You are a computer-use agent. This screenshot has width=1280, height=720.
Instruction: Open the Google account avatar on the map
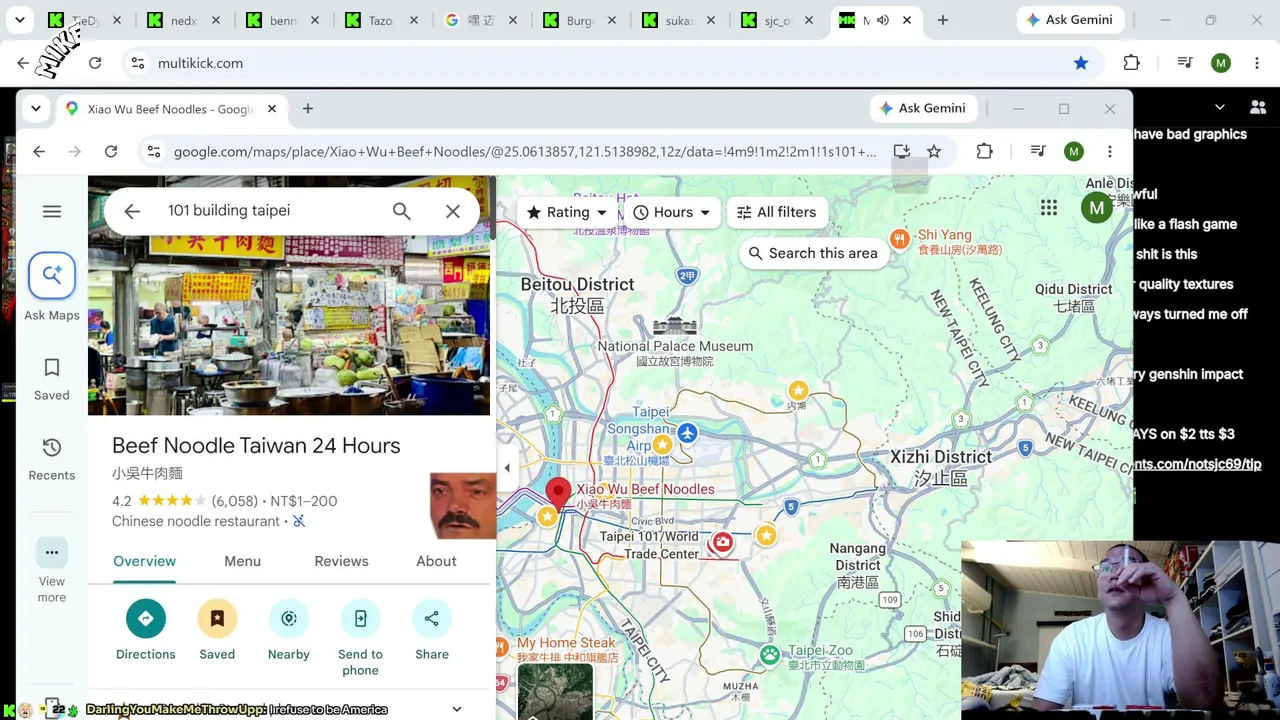click(1097, 208)
